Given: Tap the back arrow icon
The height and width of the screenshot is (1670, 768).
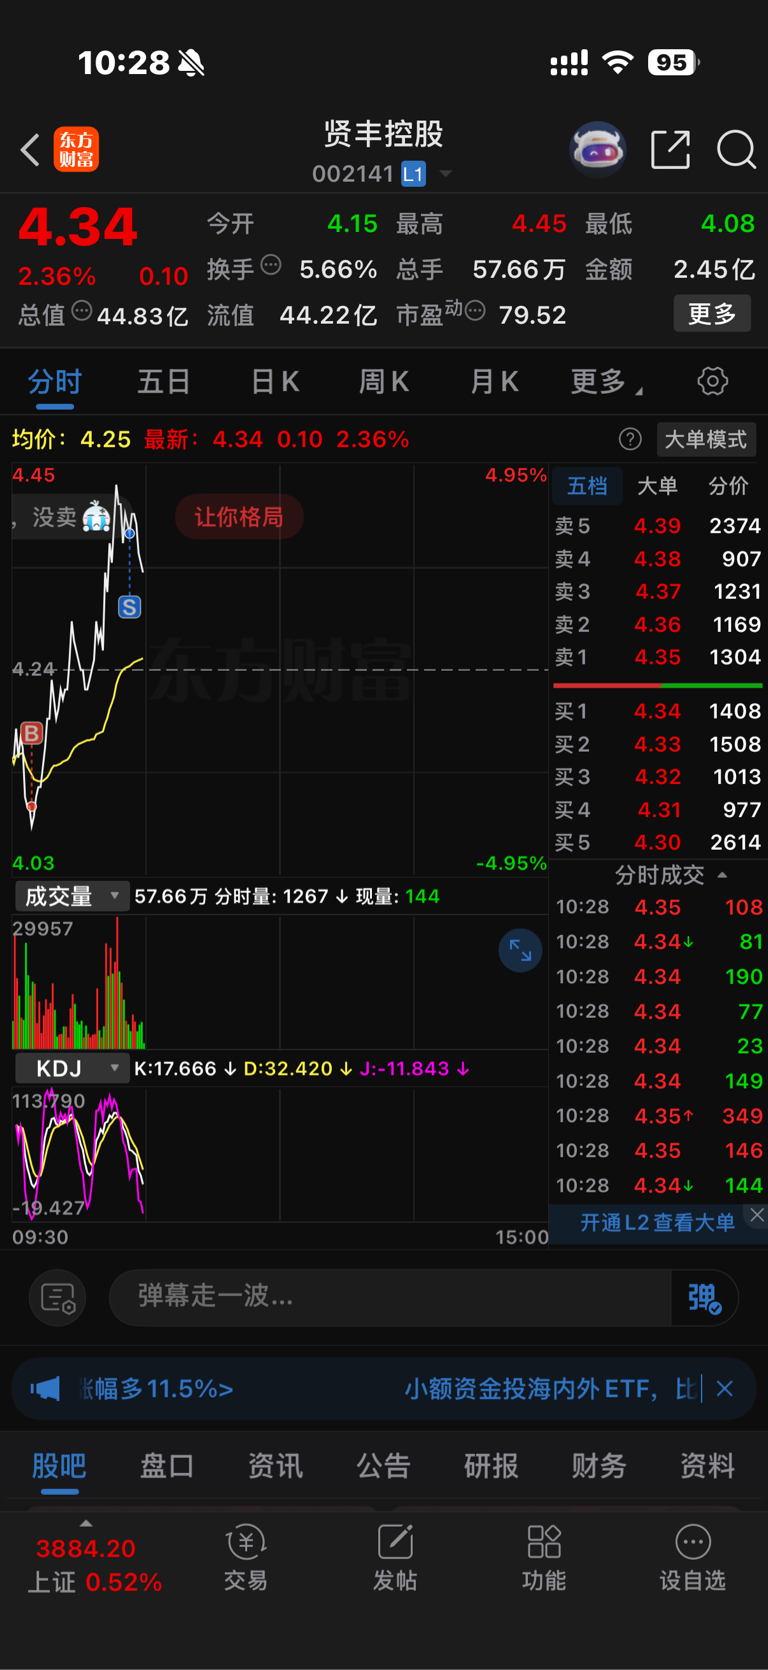Looking at the screenshot, I should (x=30, y=151).
